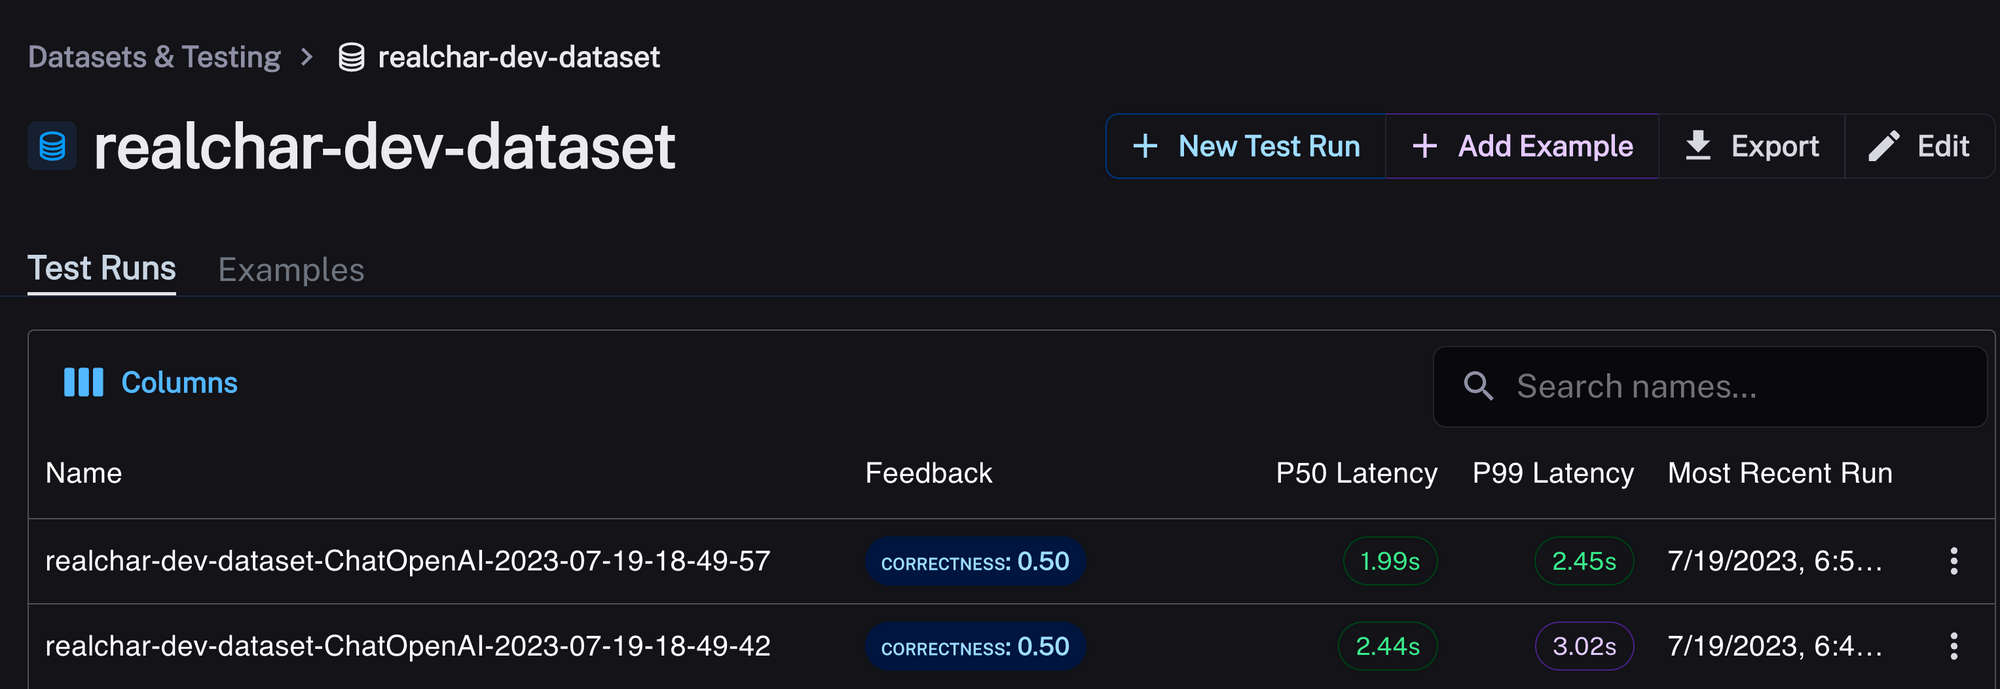Click the pencil icon on Edit
Image resolution: width=2000 pixels, height=689 pixels.
[1884, 146]
